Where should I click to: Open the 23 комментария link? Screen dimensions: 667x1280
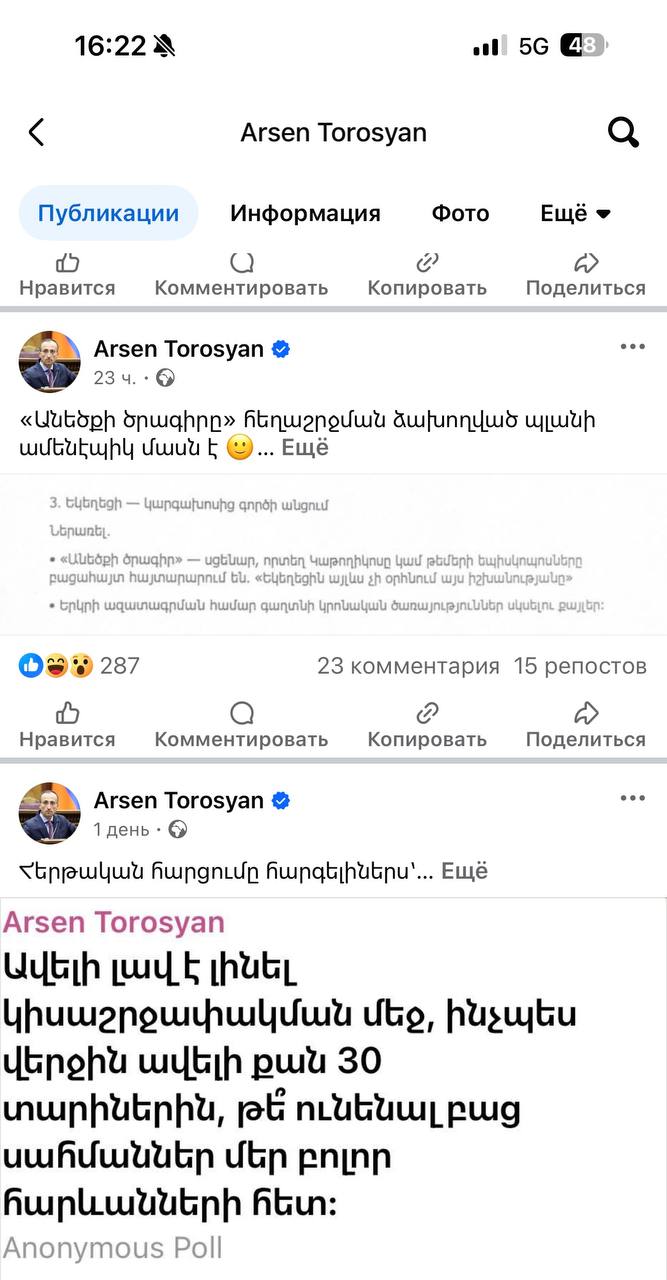(x=408, y=666)
